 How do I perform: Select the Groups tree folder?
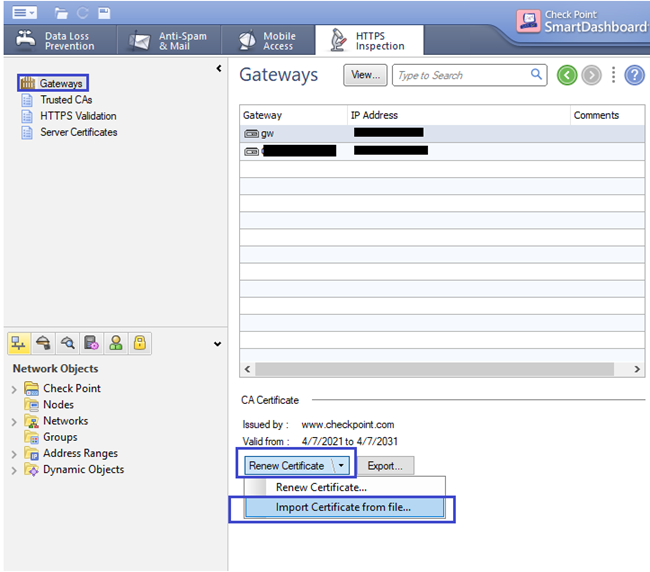51,437
